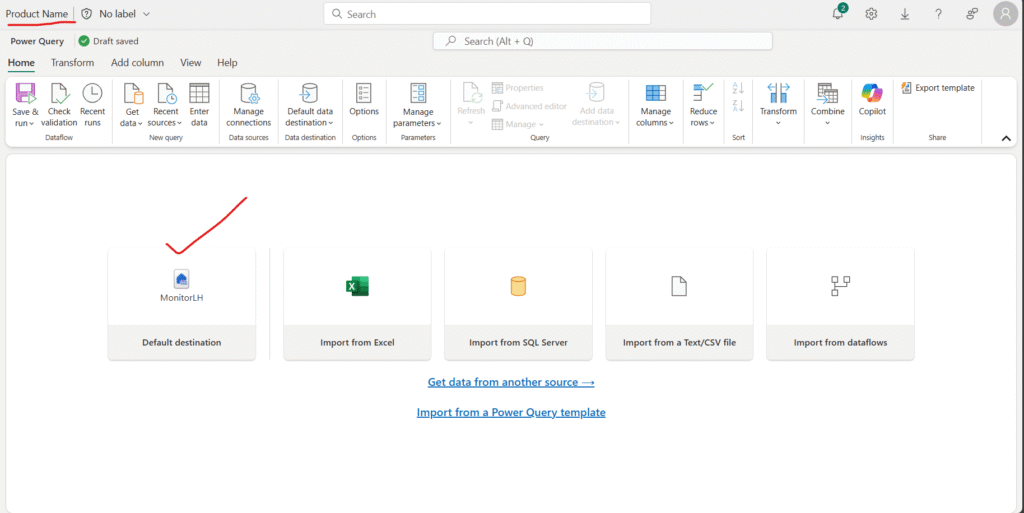Focus the Search (Alt + Q) field
Viewport: 1024px width, 513px height.
(602, 41)
